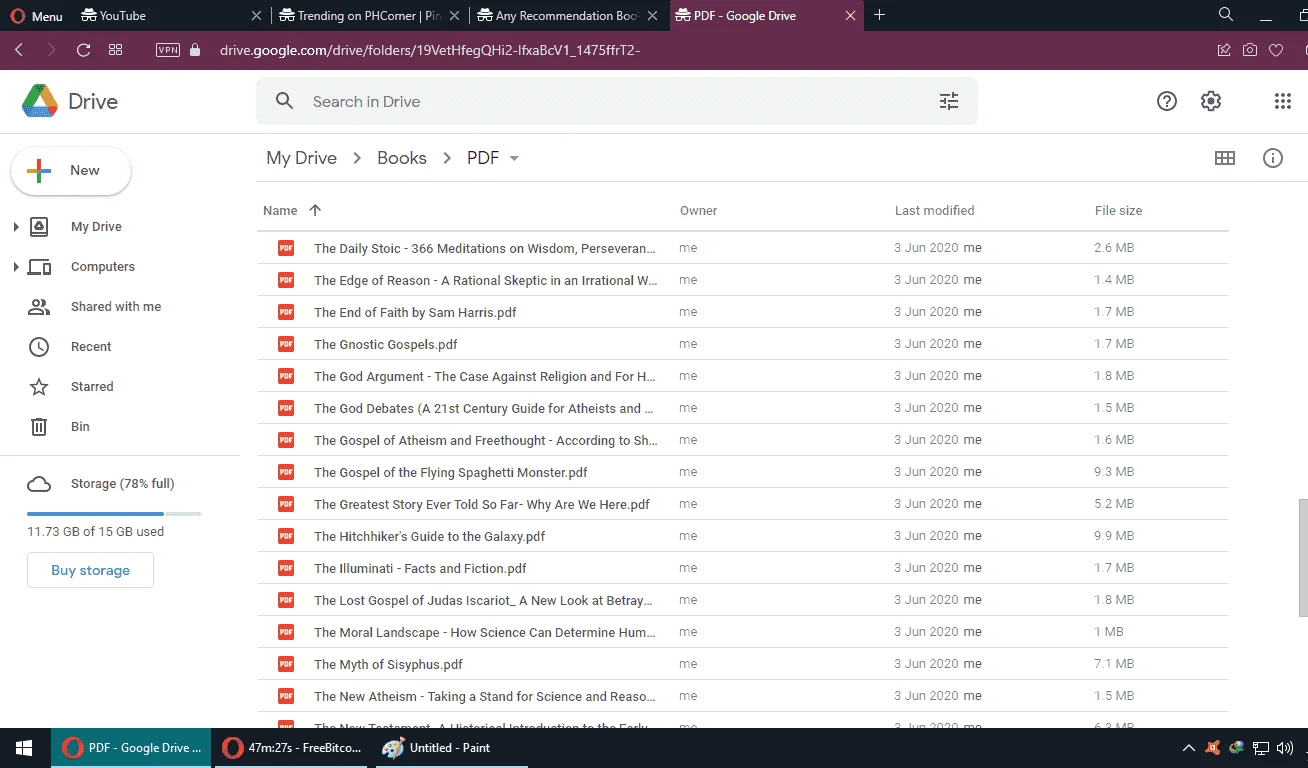This screenshot has height=768, width=1308.
Task: Click the Buy storage button
Action: [x=91, y=570]
